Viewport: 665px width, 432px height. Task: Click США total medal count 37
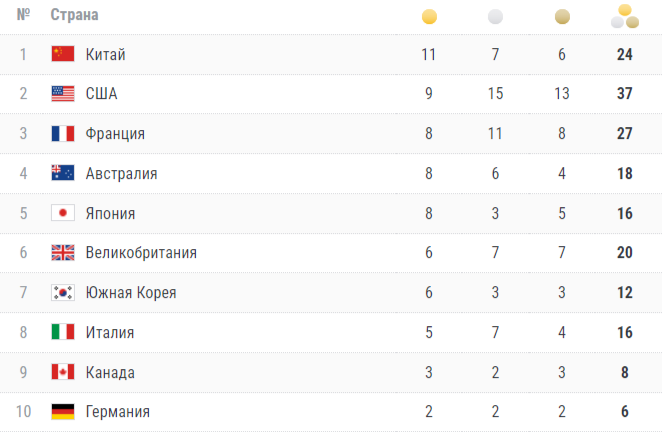pos(625,94)
